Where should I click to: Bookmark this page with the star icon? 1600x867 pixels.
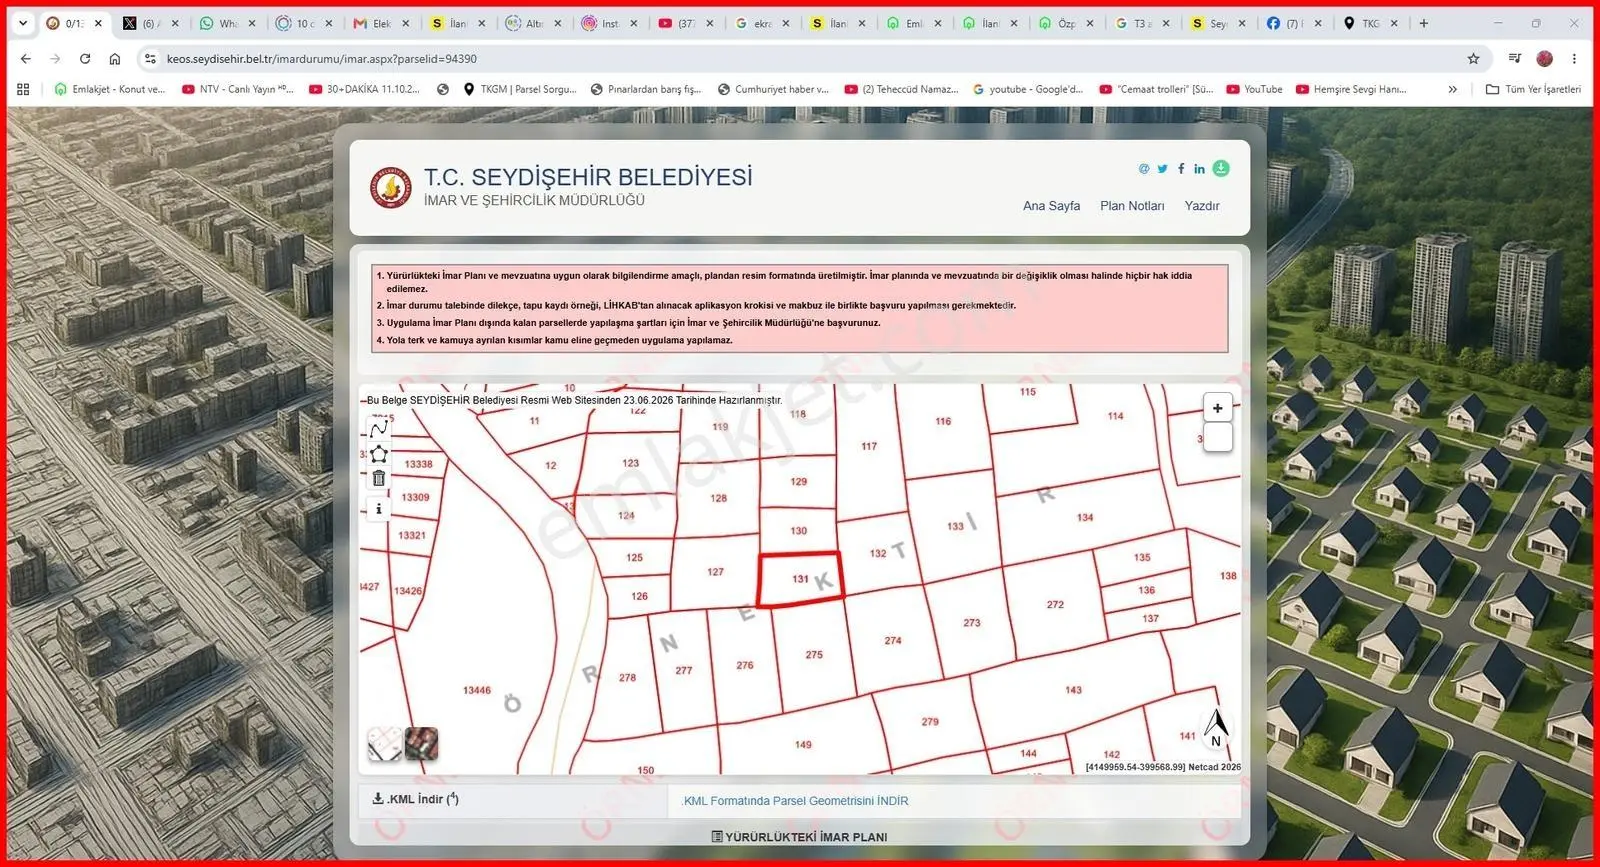click(1473, 59)
